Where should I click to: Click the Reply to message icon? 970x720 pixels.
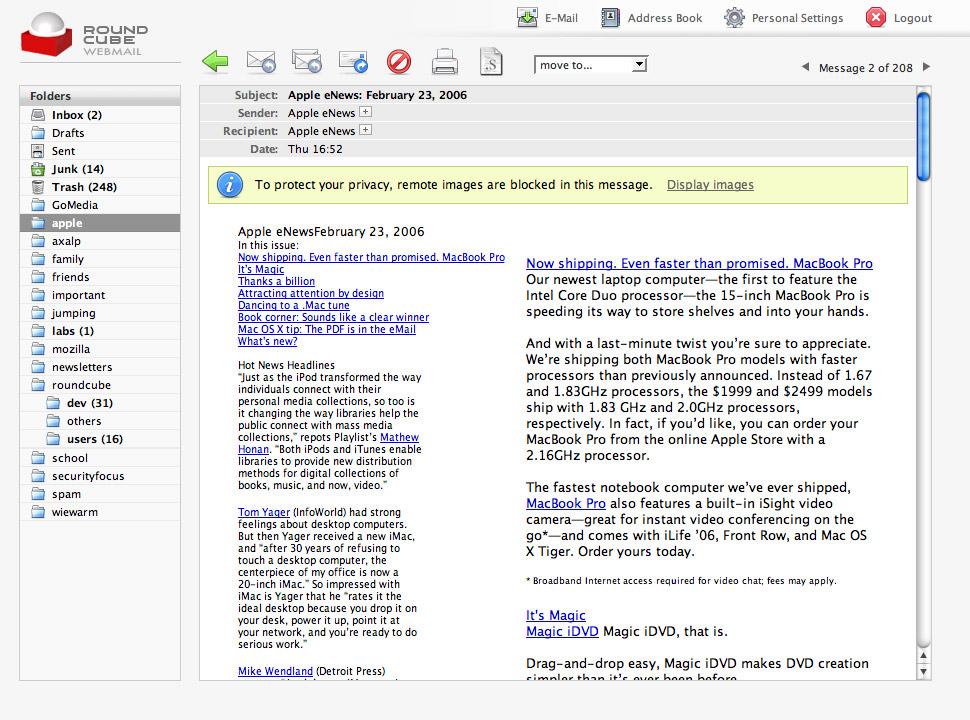260,61
